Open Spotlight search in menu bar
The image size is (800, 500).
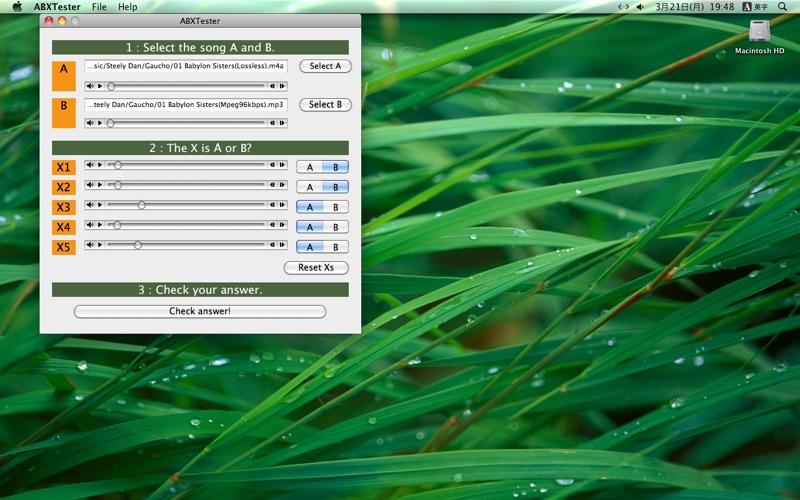point(782,7)
